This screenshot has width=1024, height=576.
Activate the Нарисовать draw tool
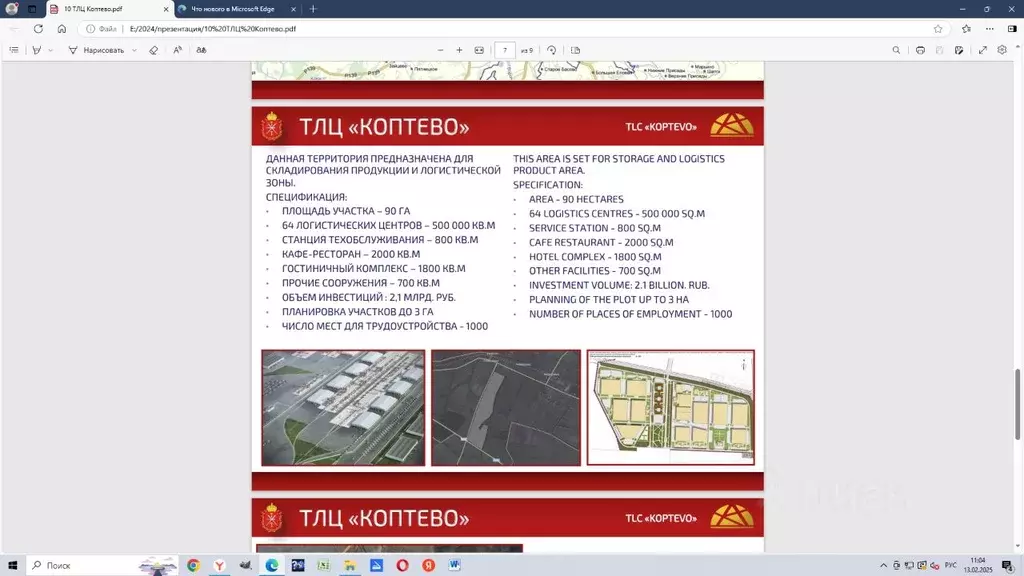coord(96,50)
